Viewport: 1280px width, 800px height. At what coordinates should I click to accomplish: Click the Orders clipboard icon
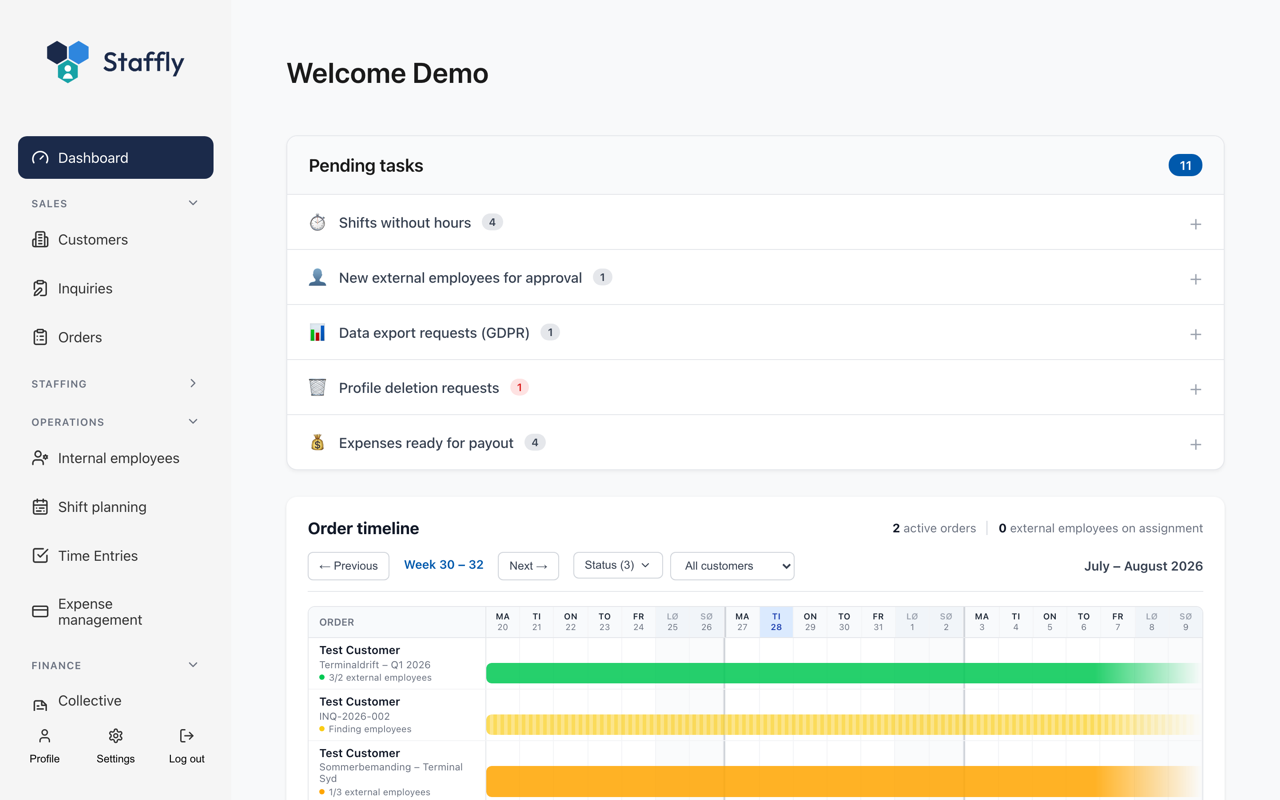[40, 338]
